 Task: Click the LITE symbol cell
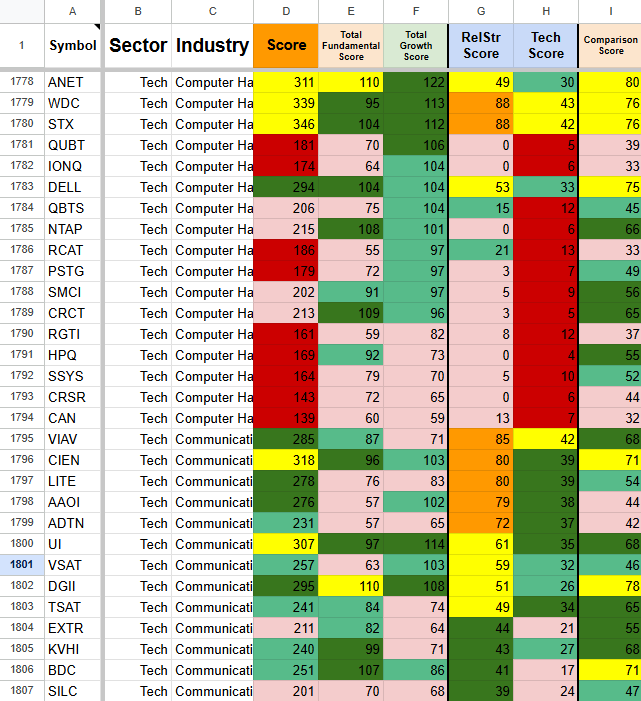coord(72,481)
